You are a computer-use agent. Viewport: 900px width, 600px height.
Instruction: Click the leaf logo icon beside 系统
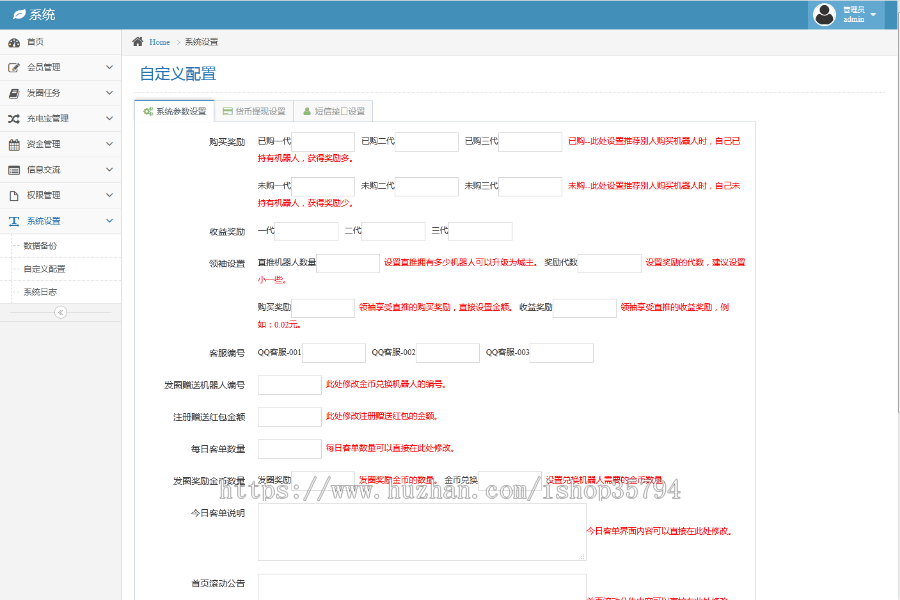point(19,14)
